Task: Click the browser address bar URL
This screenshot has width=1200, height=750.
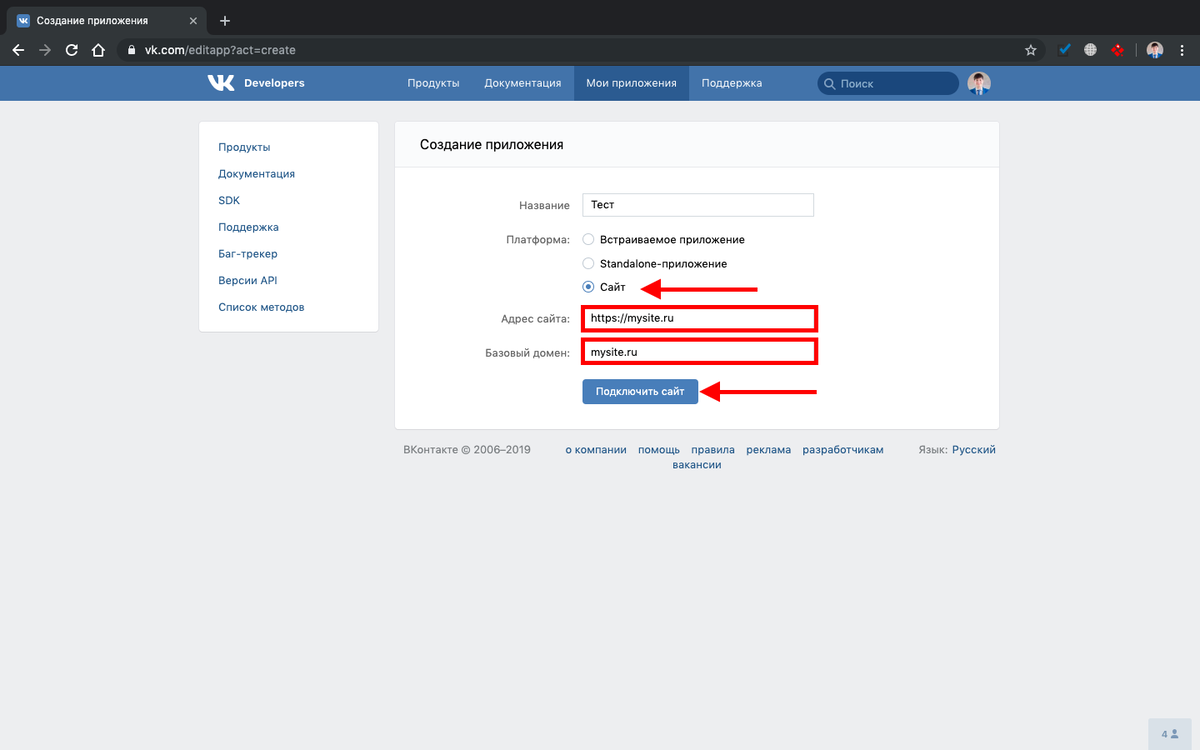Action: 218,50
